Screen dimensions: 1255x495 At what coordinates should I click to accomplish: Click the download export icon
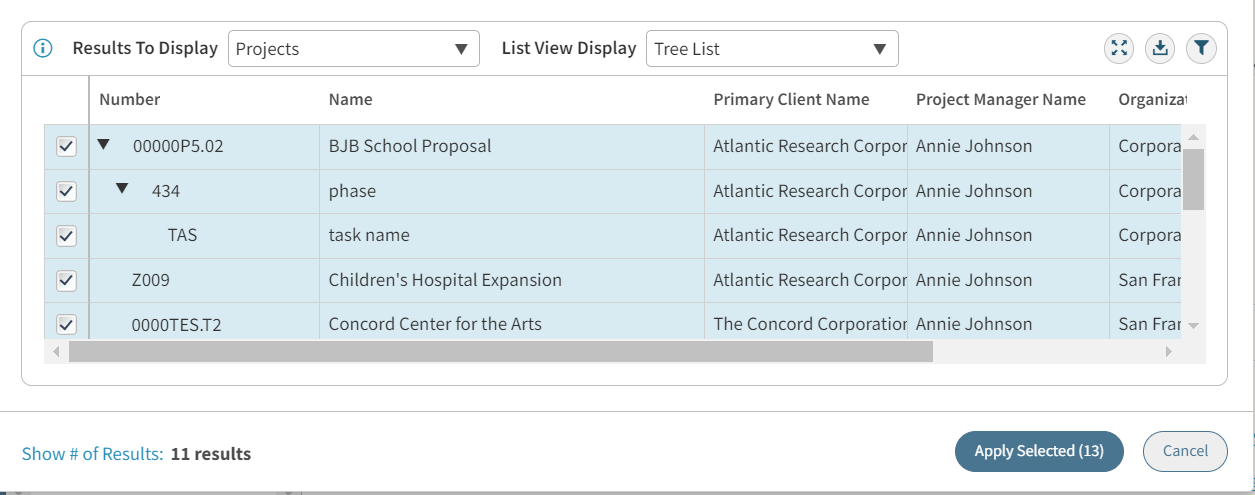pos(1159,48)
